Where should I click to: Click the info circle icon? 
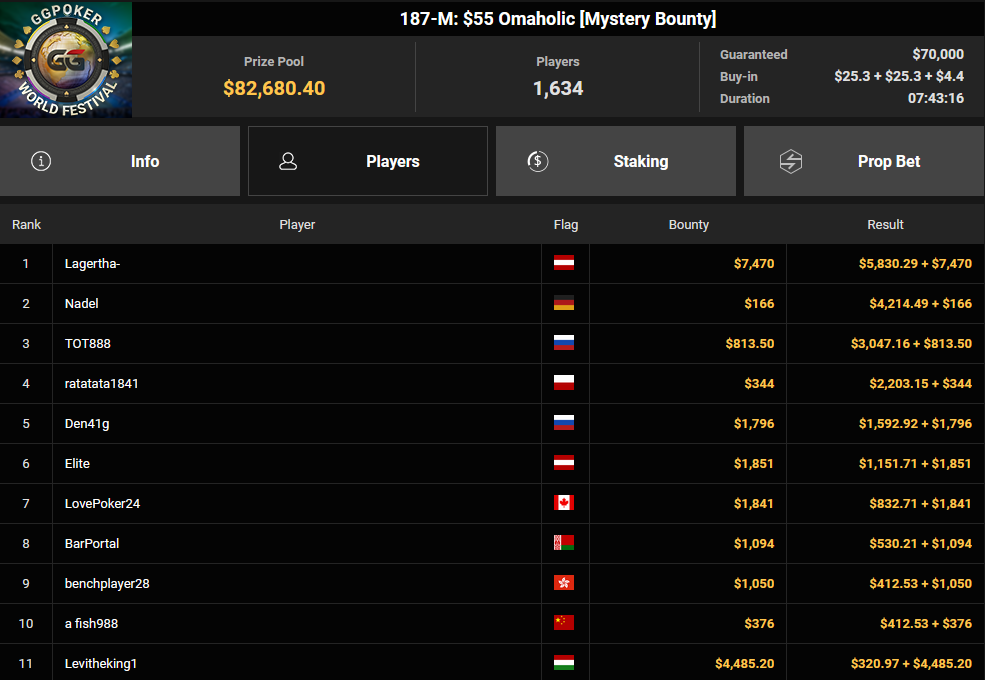click(41, 161)
